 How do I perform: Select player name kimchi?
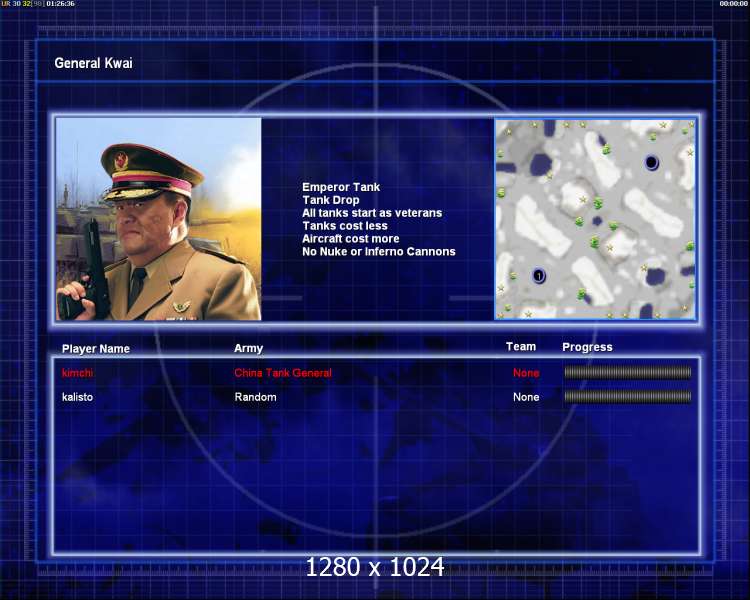click(77, 373)
